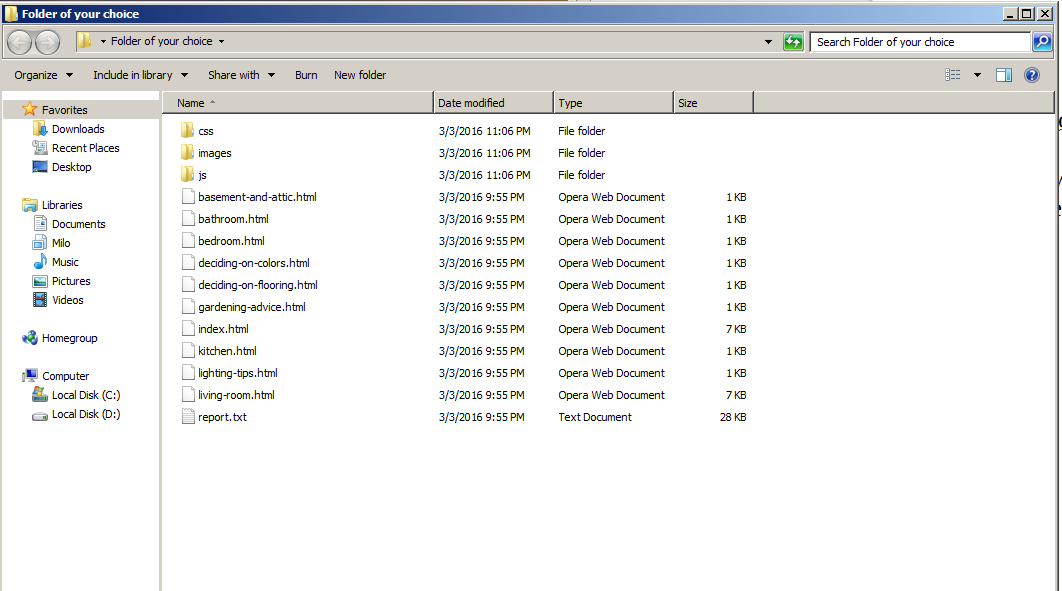Viewport: 1062px width, 591px height.
Task: Select the report.txt file icon
Action: [187, 417]
